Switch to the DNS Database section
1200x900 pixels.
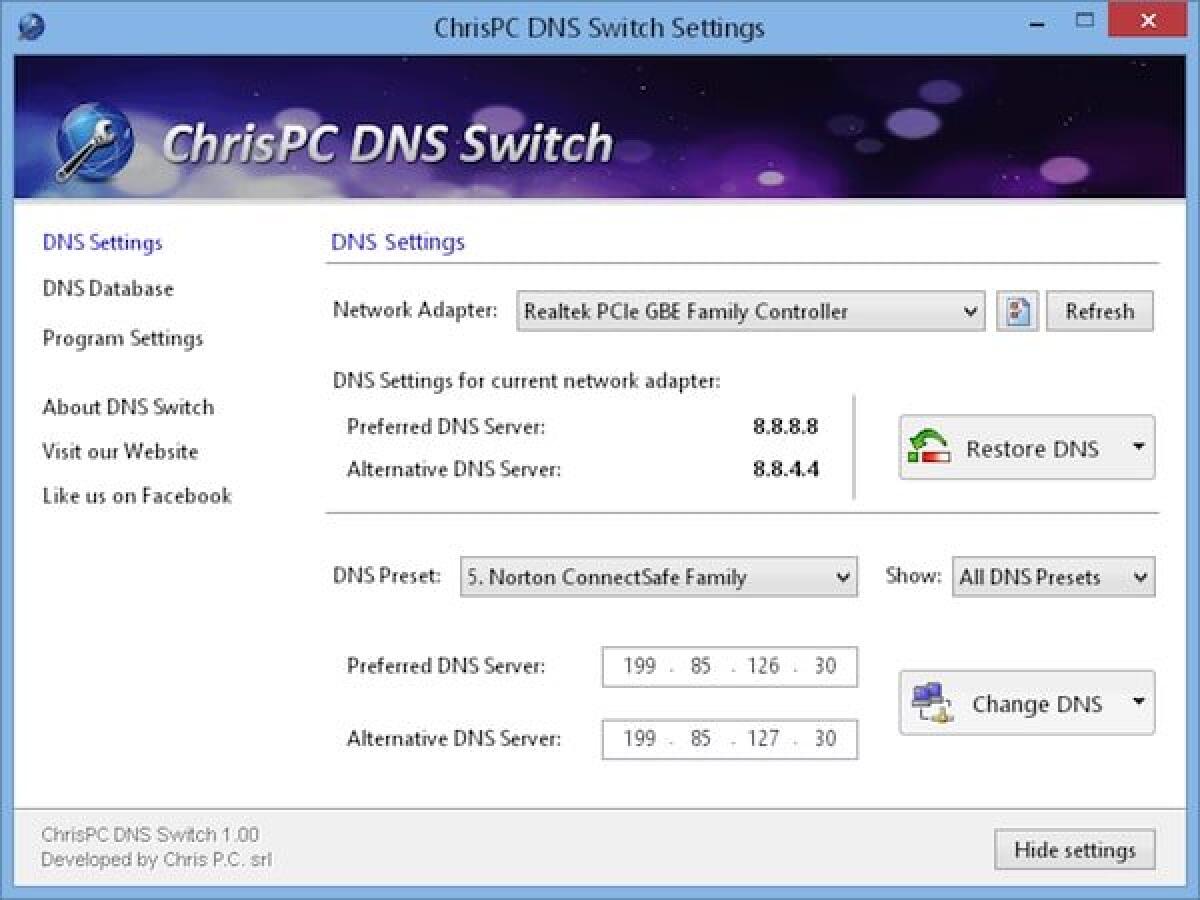[107, 289]
